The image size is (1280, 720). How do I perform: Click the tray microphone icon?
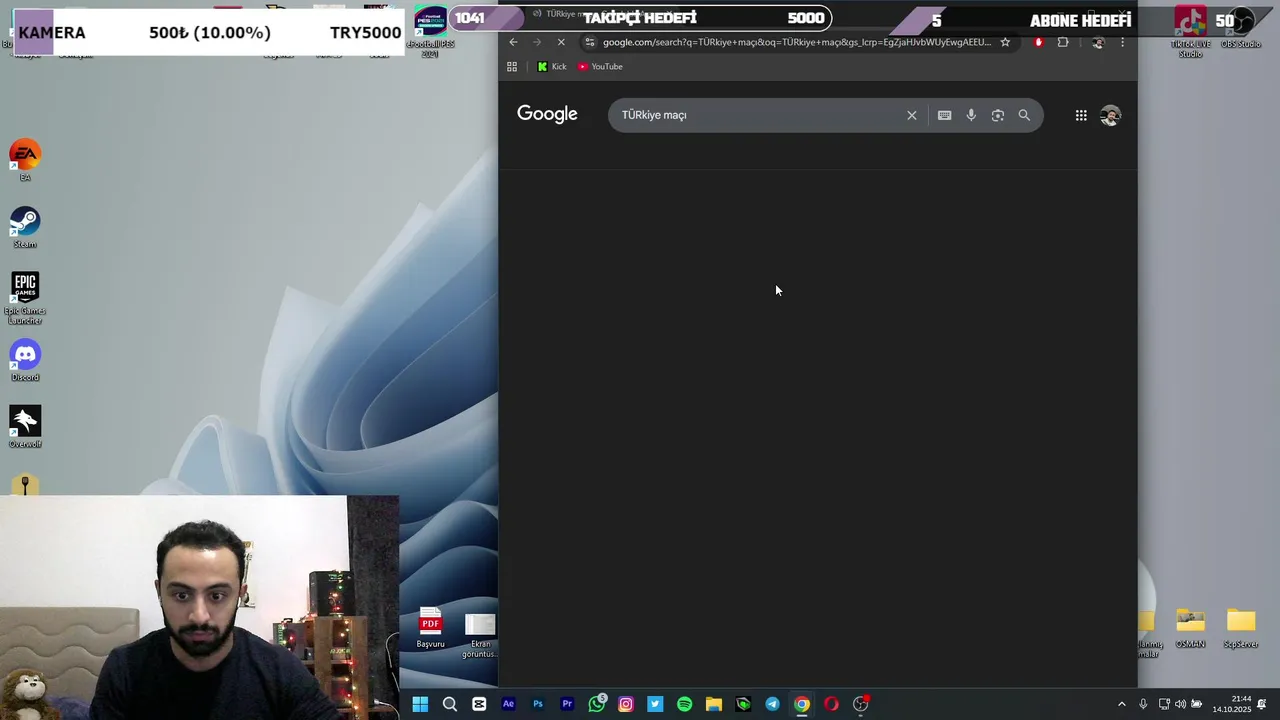click(x=1143, y=704)
